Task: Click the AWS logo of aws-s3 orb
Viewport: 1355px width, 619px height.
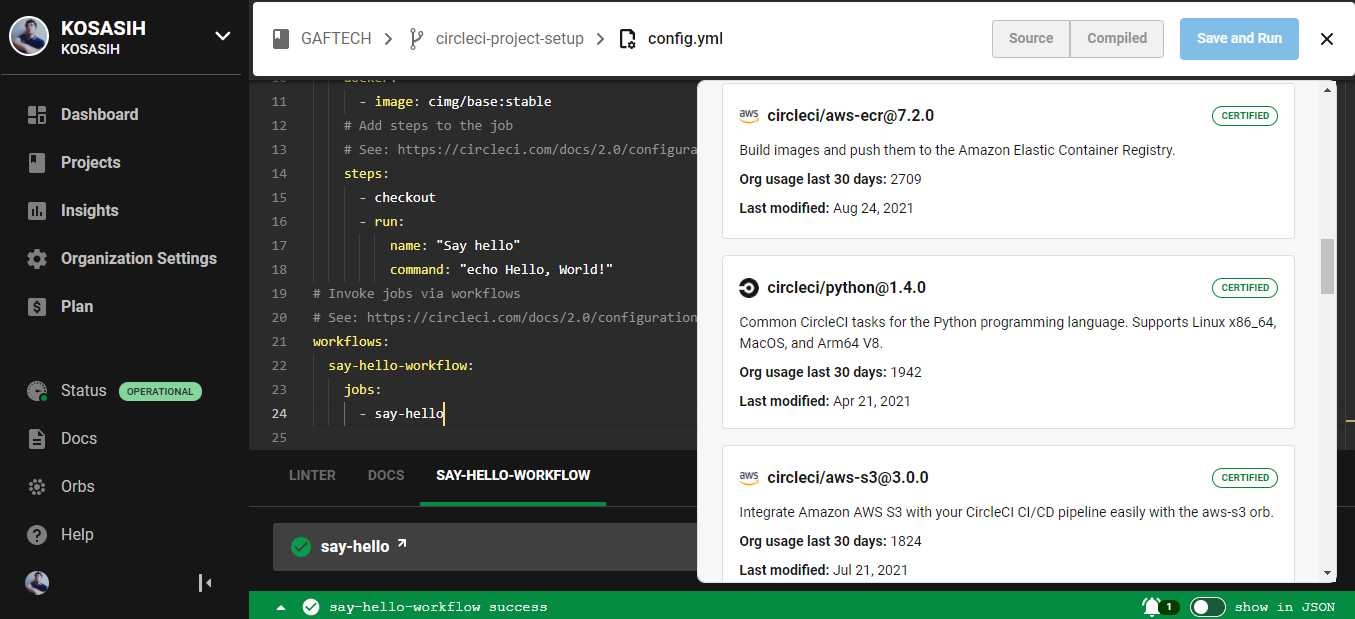Action: coord(749,477)
